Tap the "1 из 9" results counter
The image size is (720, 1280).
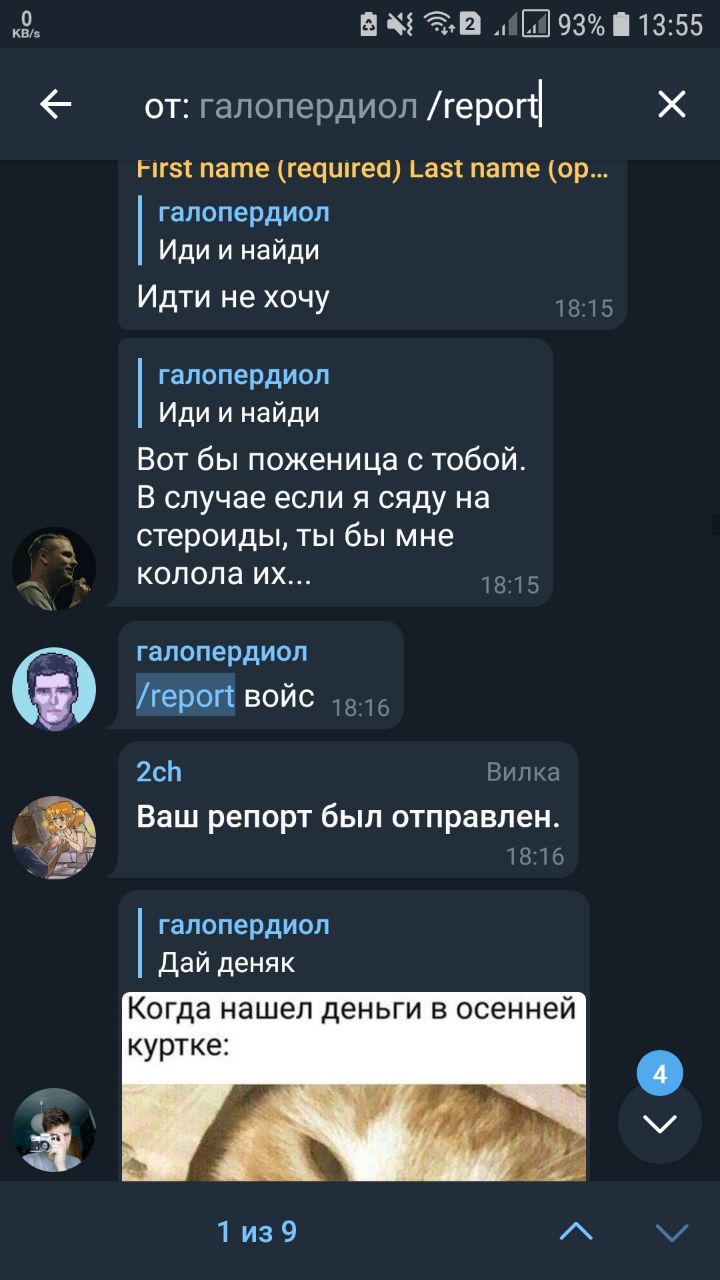pos(257,1231)
